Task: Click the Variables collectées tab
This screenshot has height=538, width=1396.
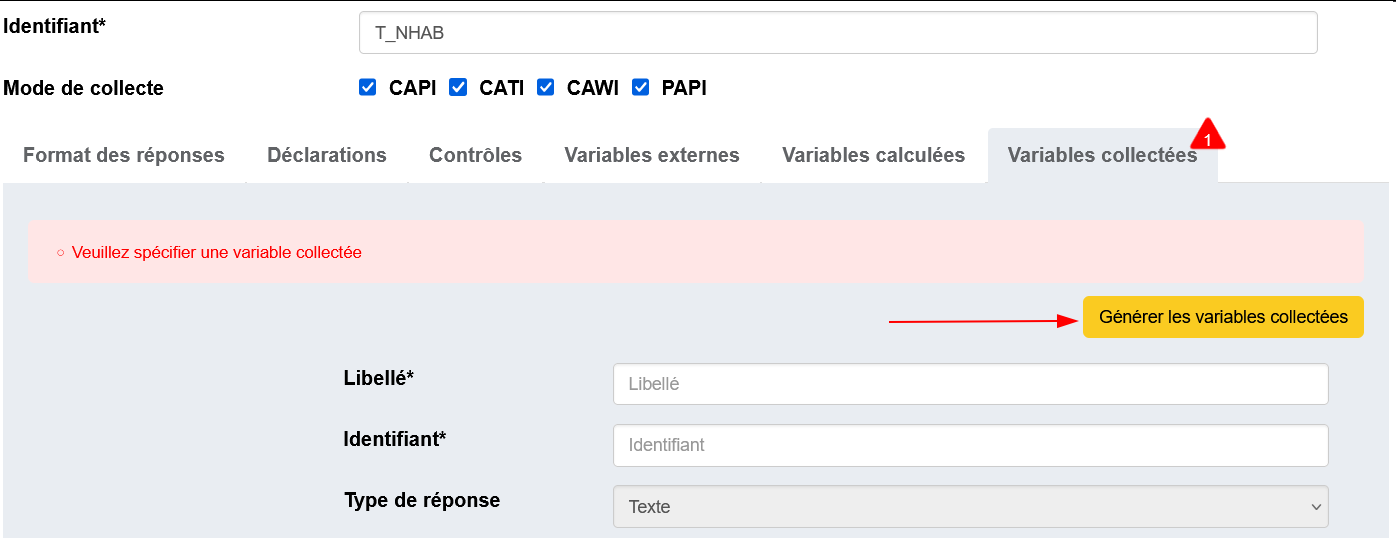Action: pos(1102,155)
